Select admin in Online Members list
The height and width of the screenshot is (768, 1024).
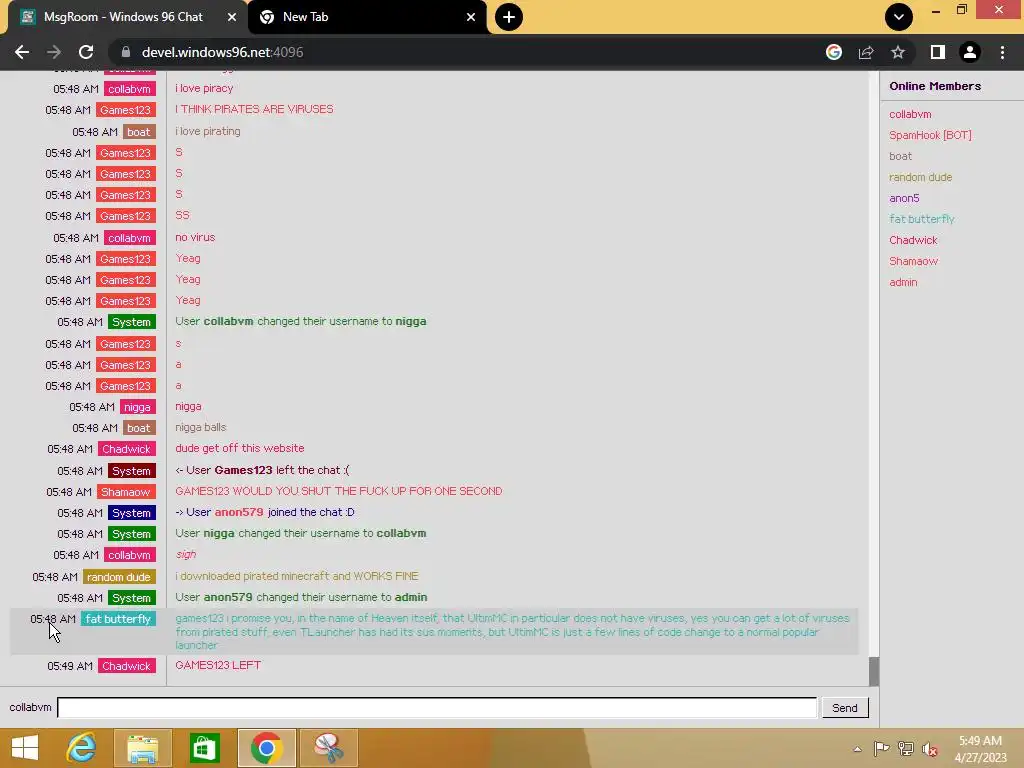point(903,282)
